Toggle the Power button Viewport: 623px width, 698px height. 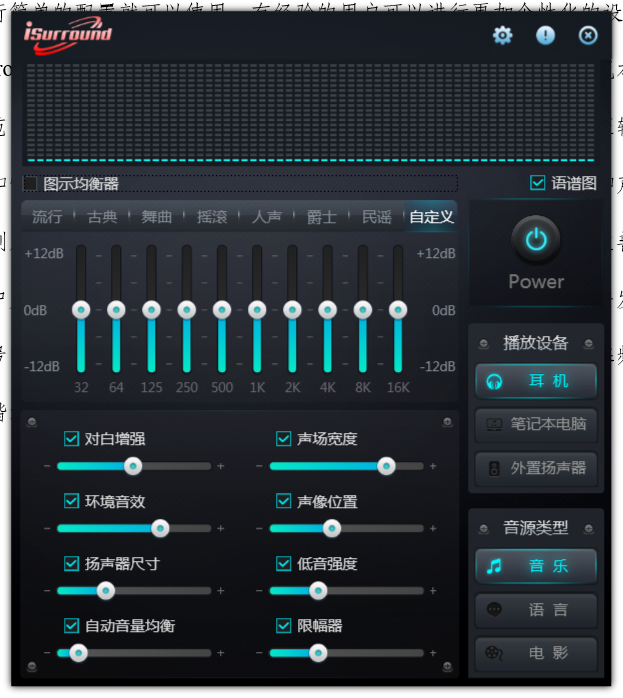[x=536, y=241]
